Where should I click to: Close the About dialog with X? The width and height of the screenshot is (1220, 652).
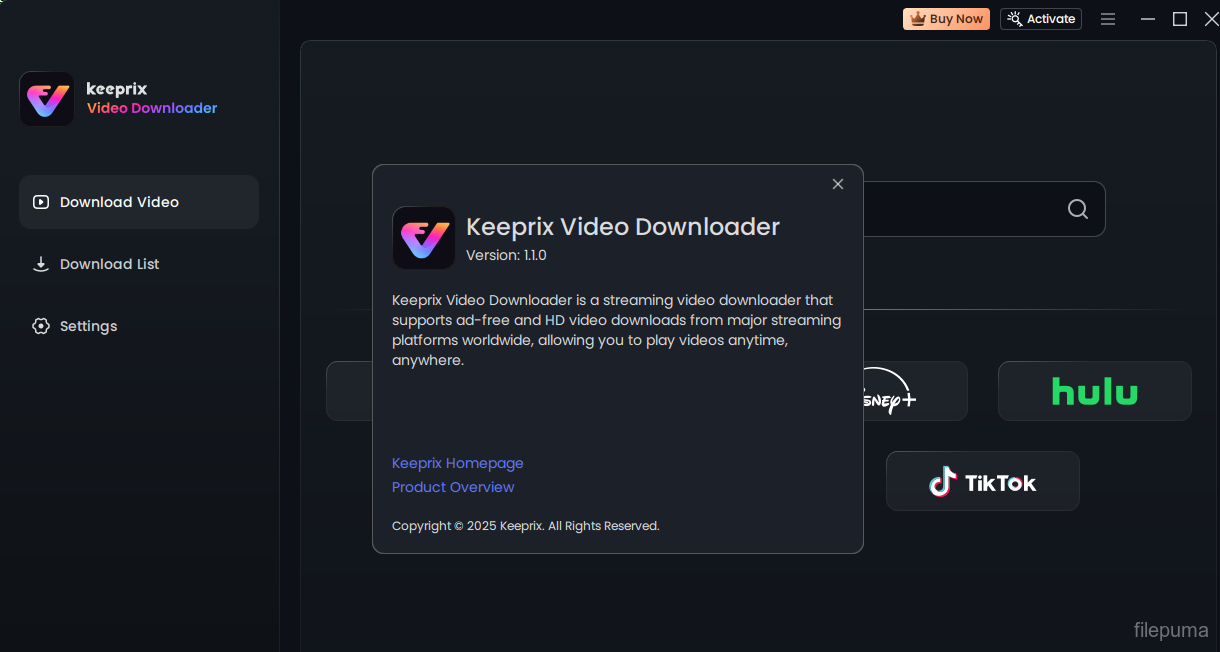click(x=838, y=184)
